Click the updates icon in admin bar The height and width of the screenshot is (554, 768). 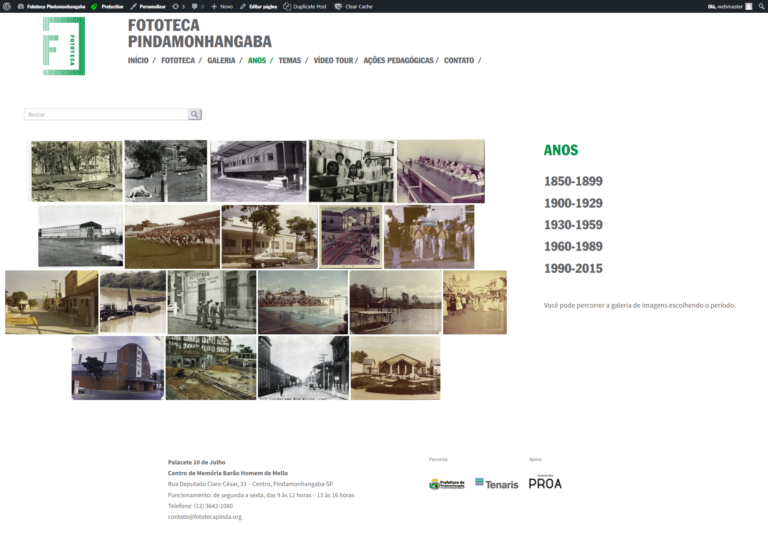coord(178,6)
